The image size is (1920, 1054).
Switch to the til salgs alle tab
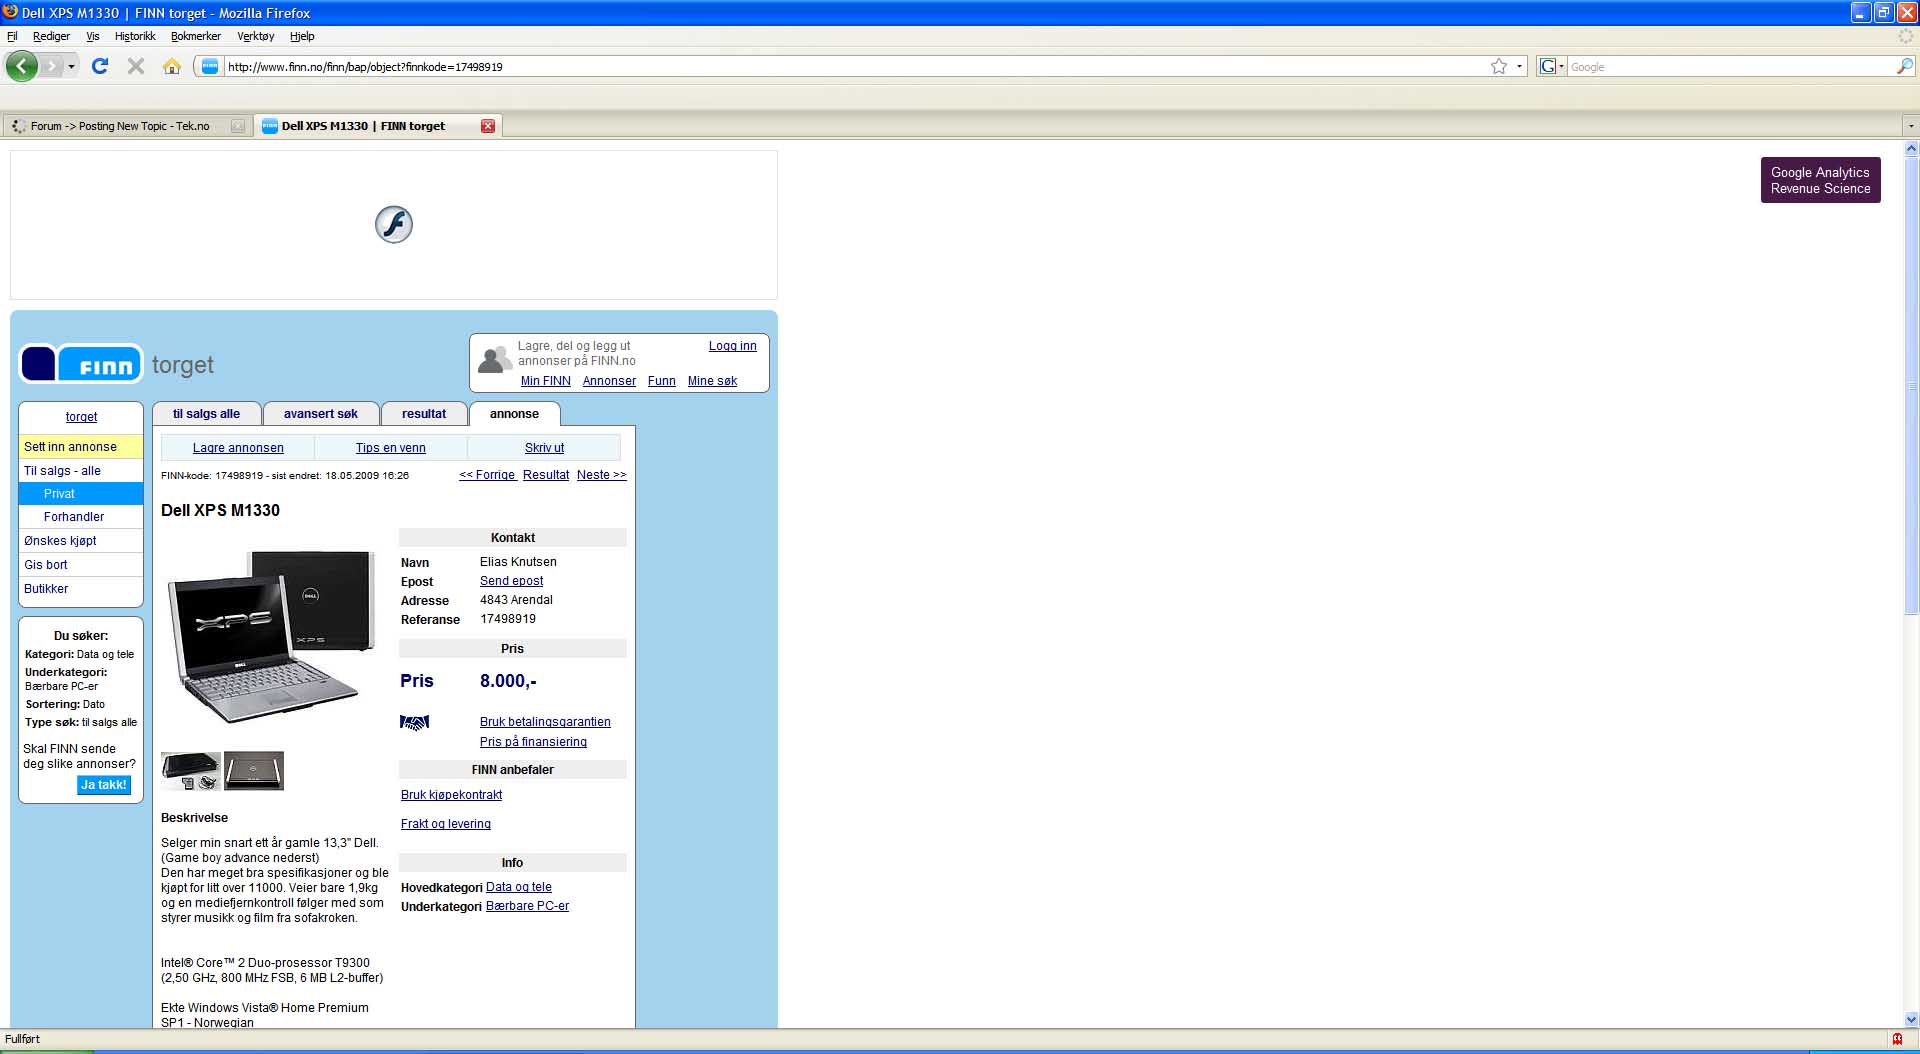(206, 414)
